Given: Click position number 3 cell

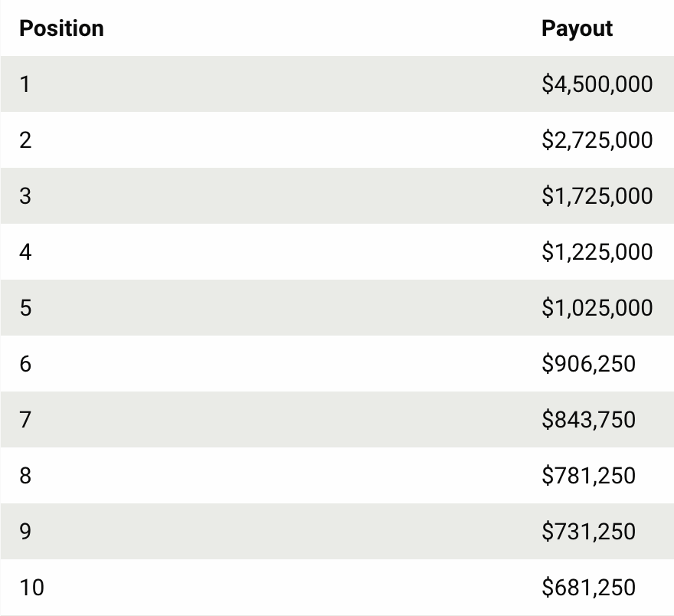Looking at the screenshot, I should 25,196.
